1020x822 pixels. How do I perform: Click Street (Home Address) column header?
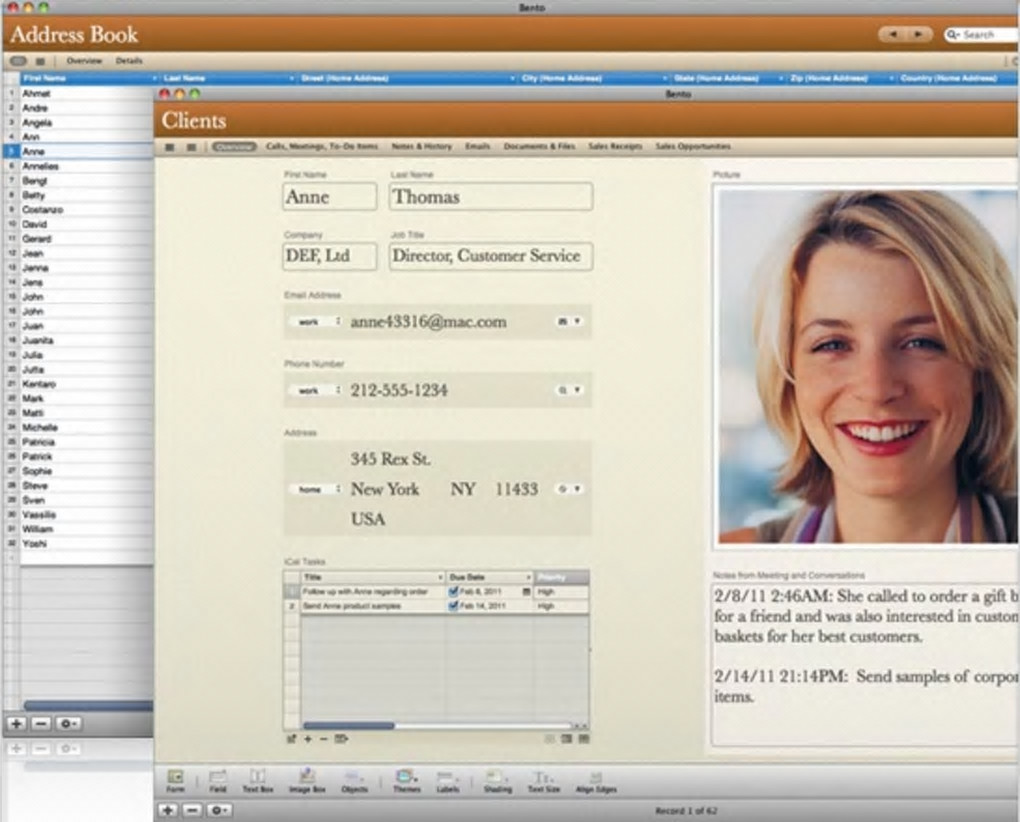(x=407, y=79)
